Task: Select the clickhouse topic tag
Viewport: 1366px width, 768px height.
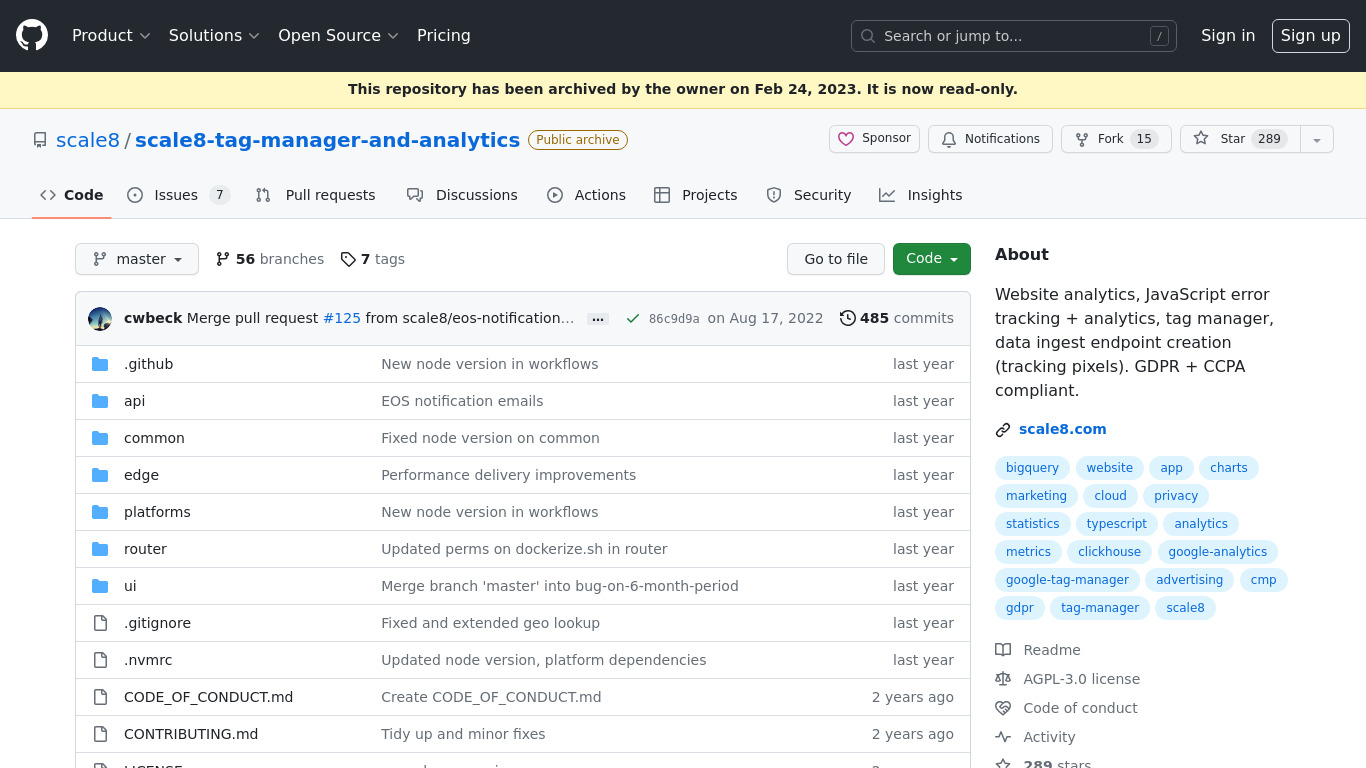Action: pyautogui.click(x=1109, y=552)
